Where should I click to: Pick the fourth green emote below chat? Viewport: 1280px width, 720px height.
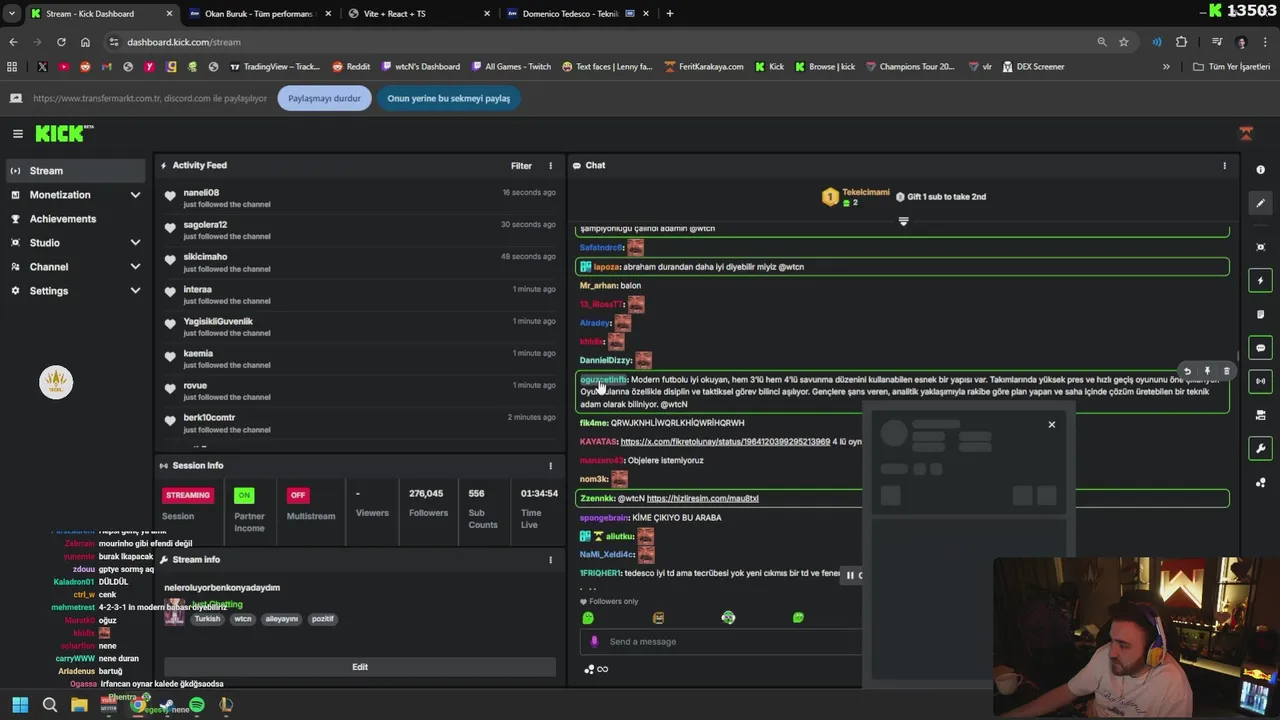click(x=798, y=618)
